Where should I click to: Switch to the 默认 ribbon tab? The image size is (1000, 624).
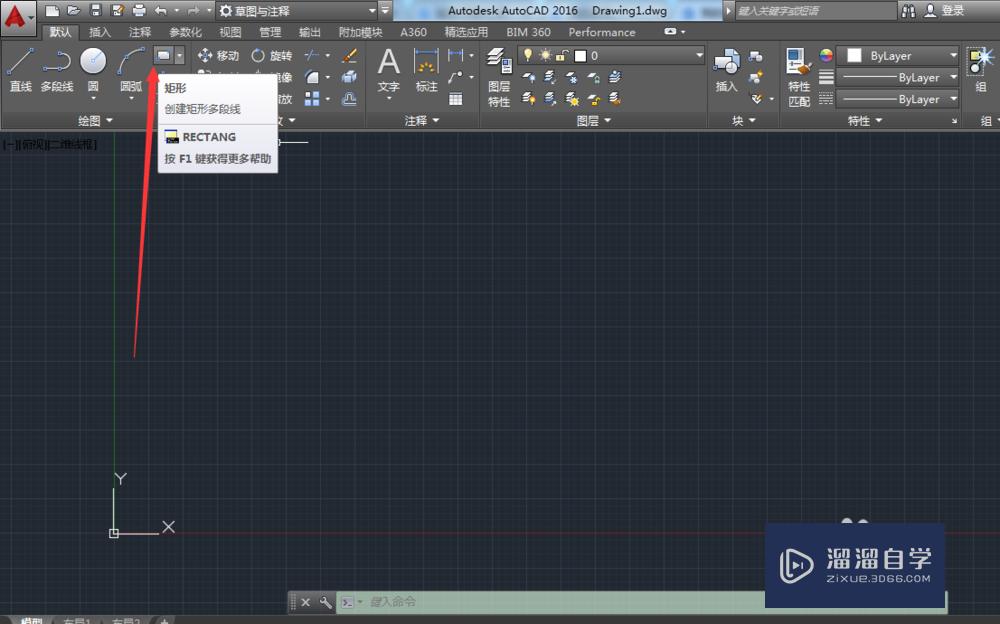pos(60,32)
